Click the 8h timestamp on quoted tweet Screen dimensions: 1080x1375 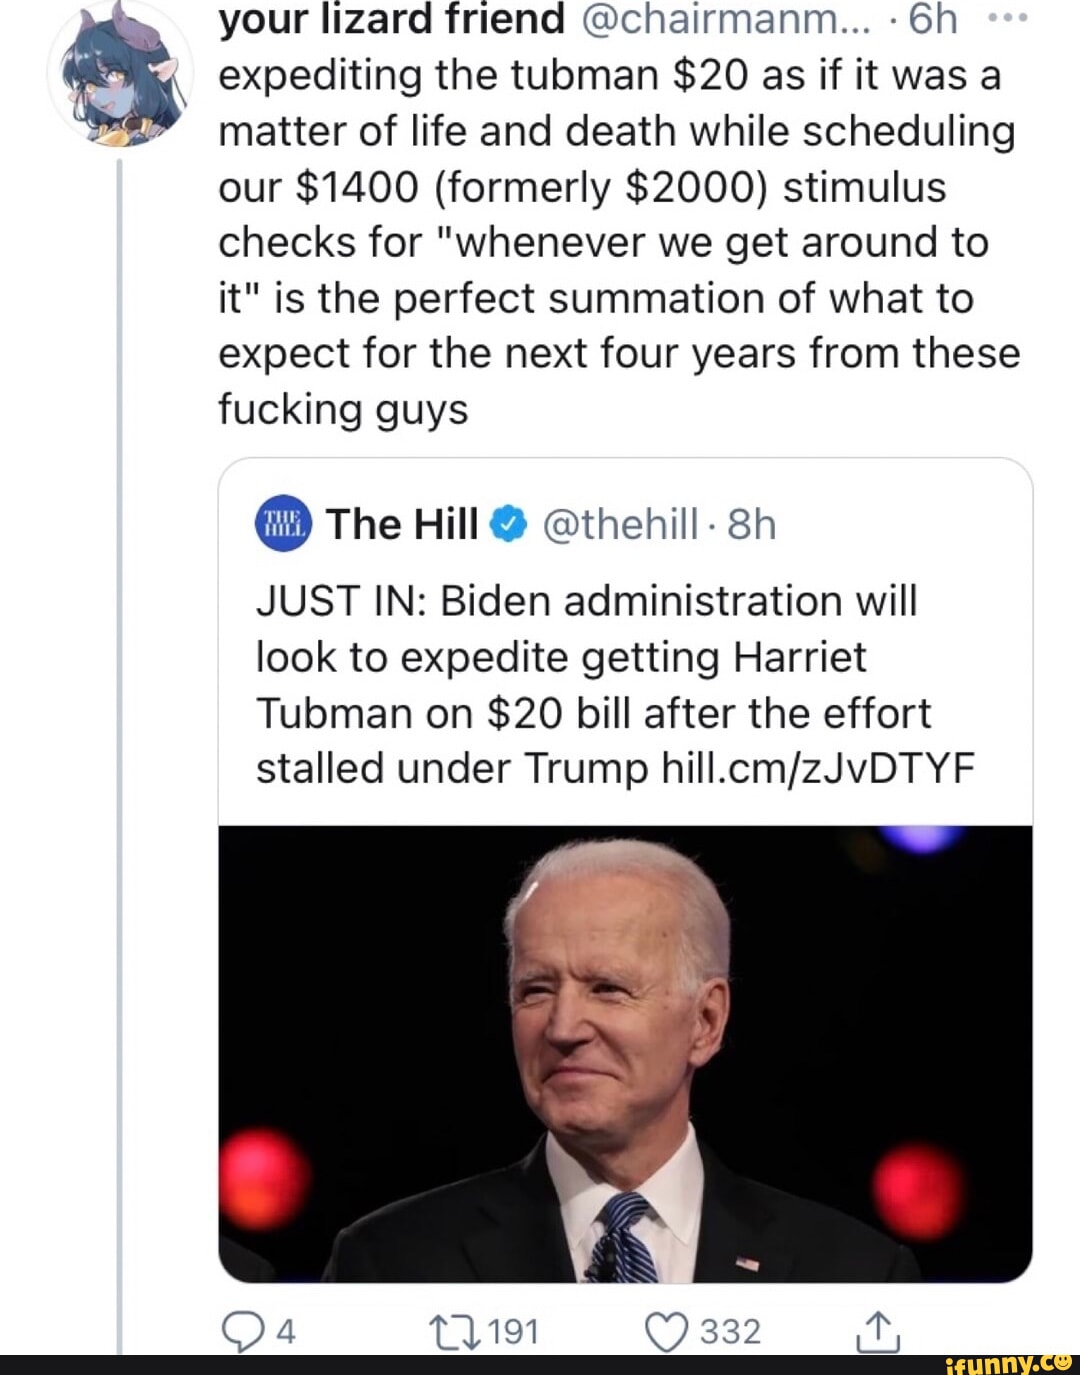pyautogui.click(x=752, y=524)
